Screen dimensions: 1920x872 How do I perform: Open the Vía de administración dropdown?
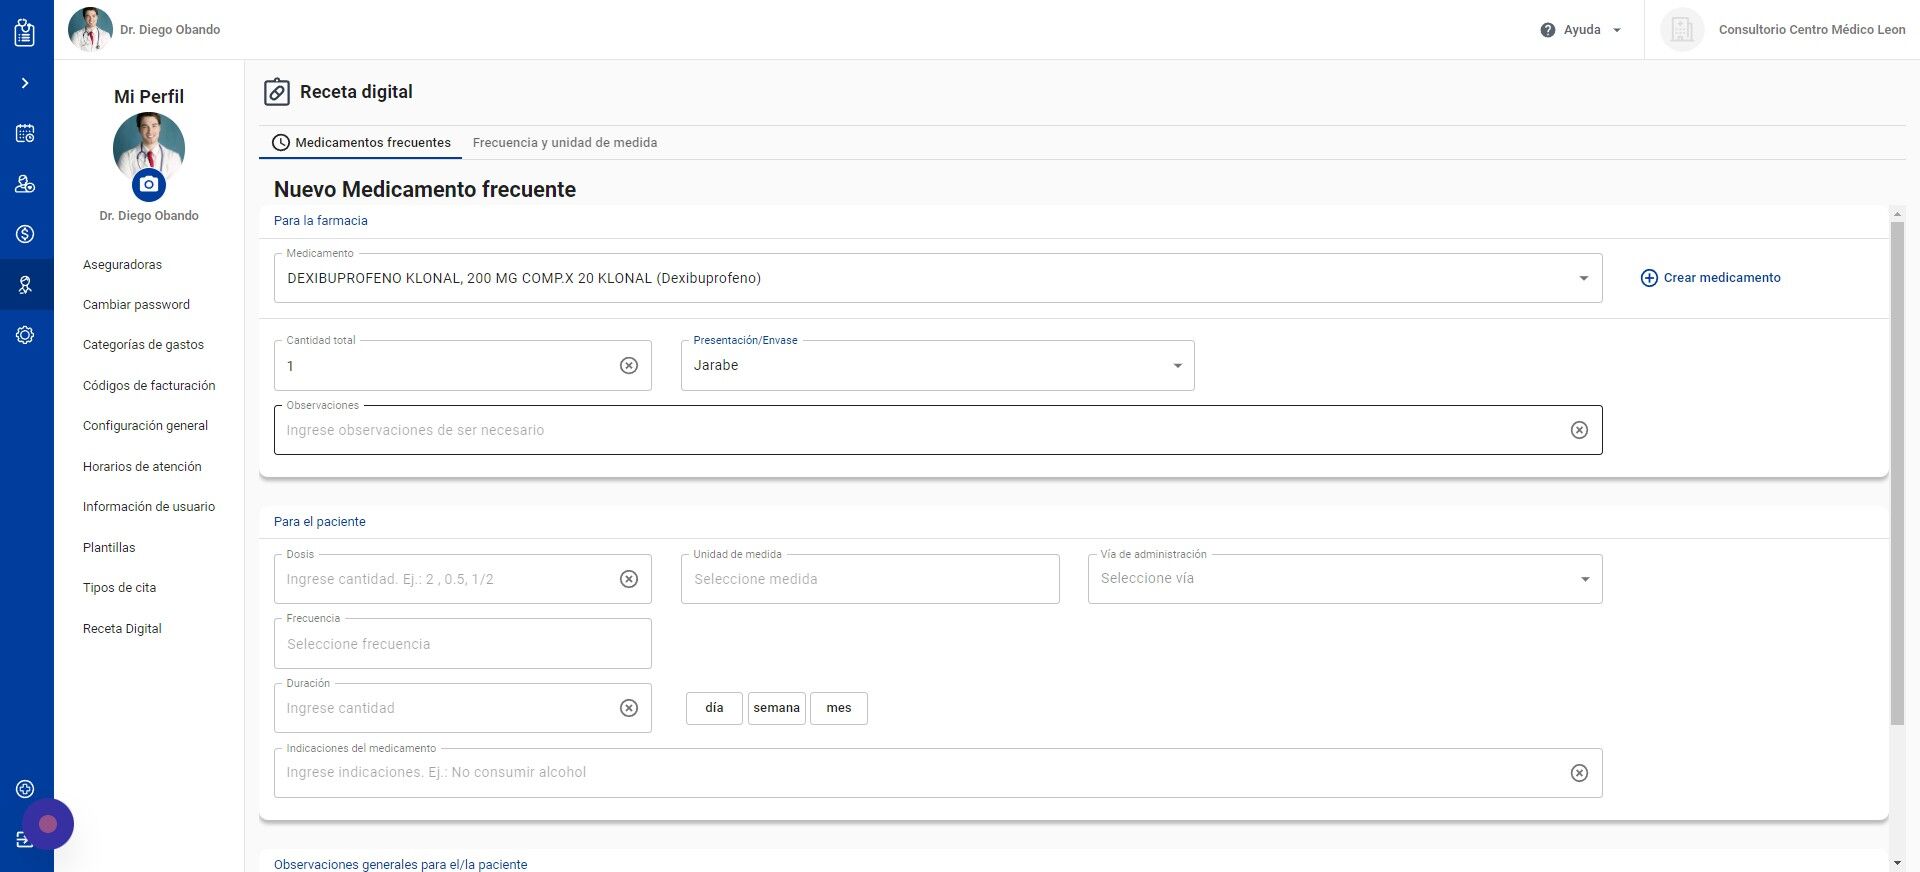coord(1345,579)
